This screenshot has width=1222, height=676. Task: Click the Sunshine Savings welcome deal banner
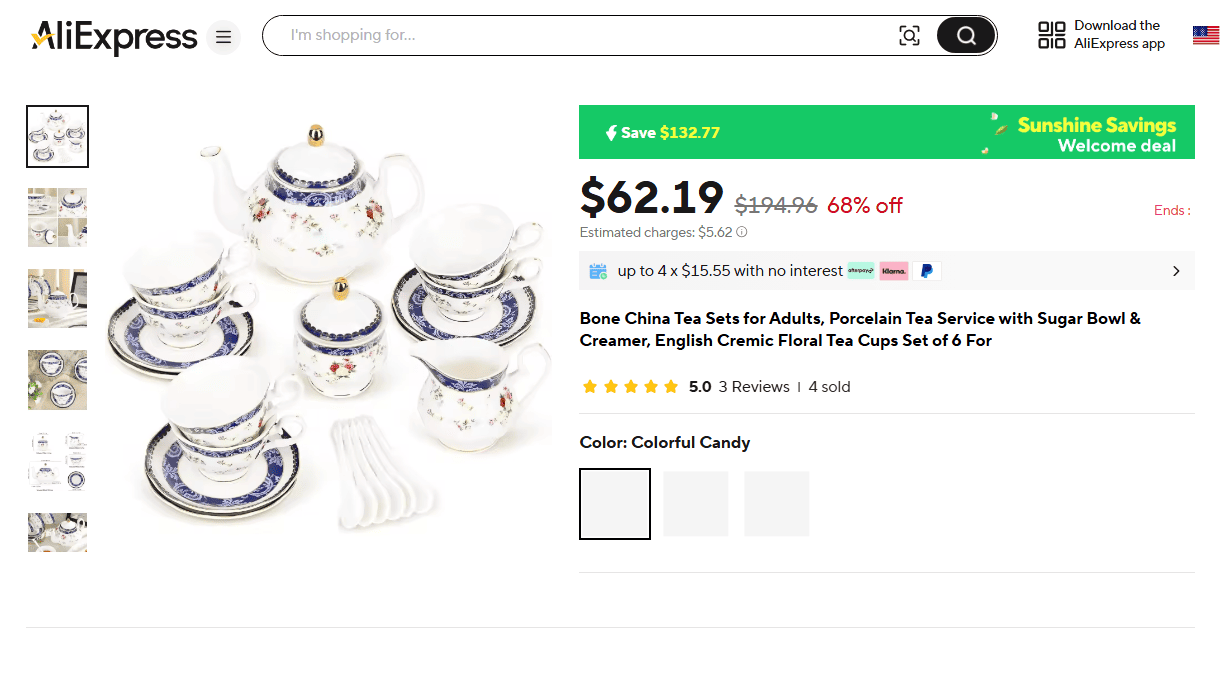tap(886, 132)
